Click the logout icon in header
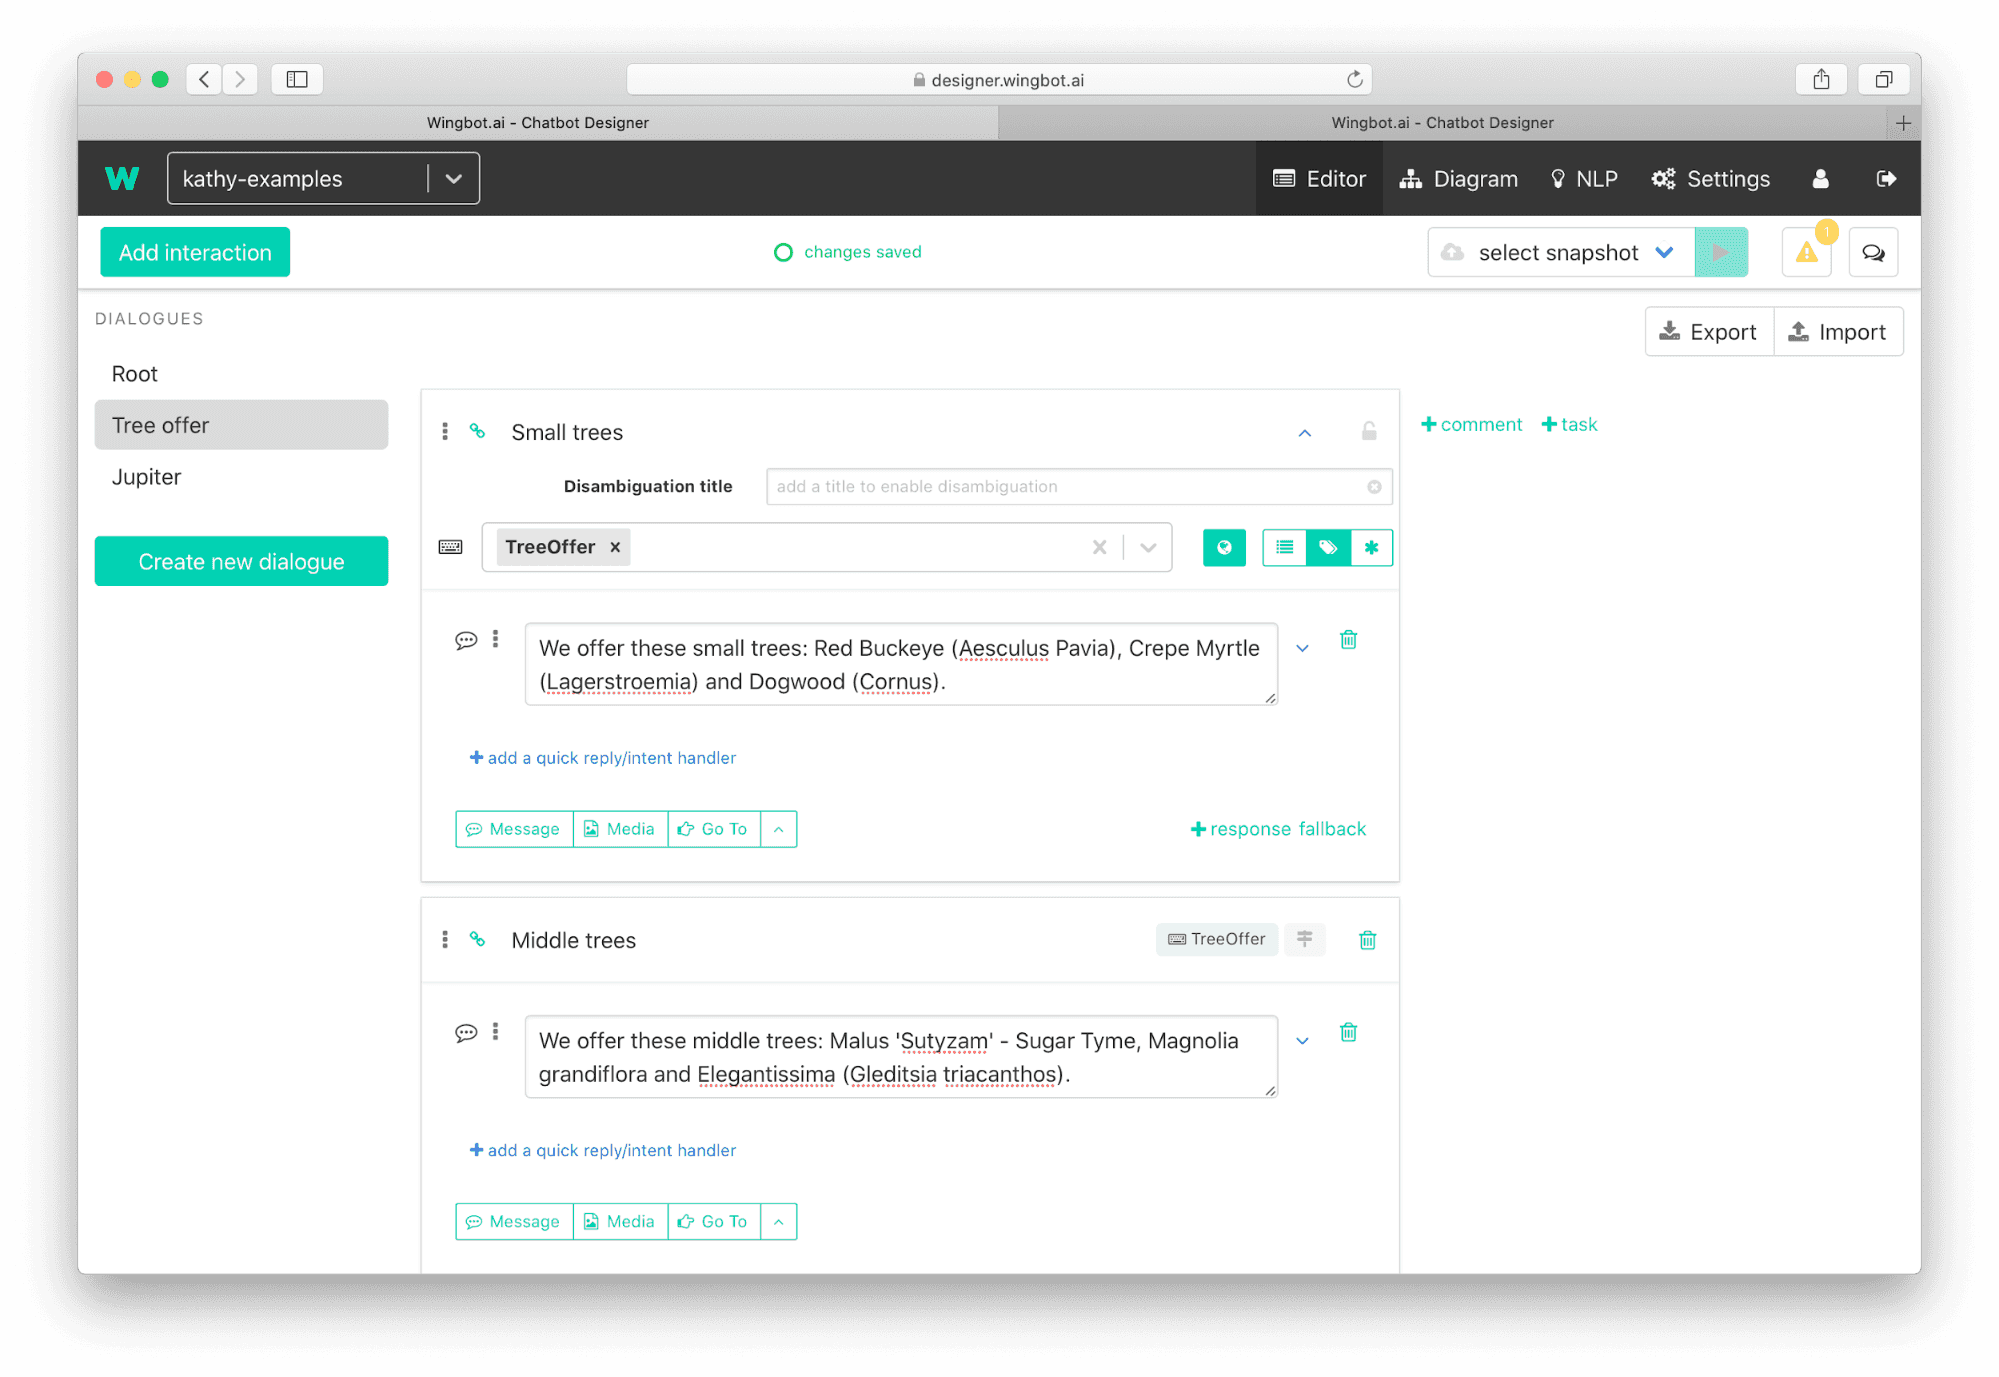This screenshot has width=1999, height=1377. coord(1886,178)
